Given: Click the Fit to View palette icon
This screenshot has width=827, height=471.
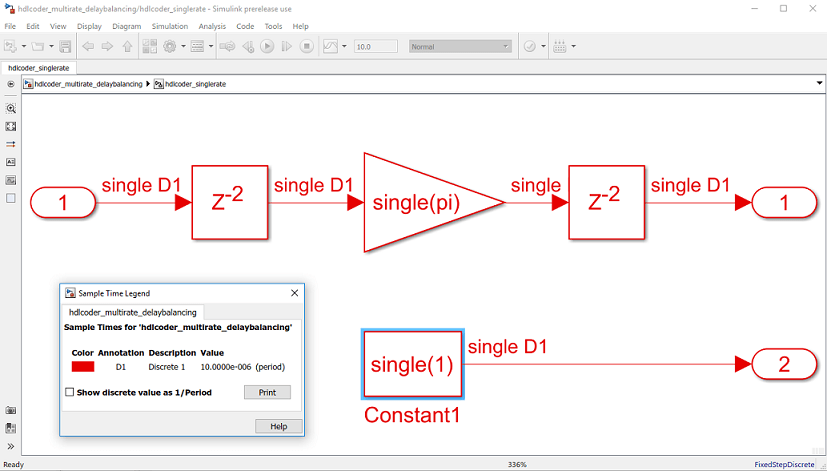Looking at the screenshot, I should (11, 127).
